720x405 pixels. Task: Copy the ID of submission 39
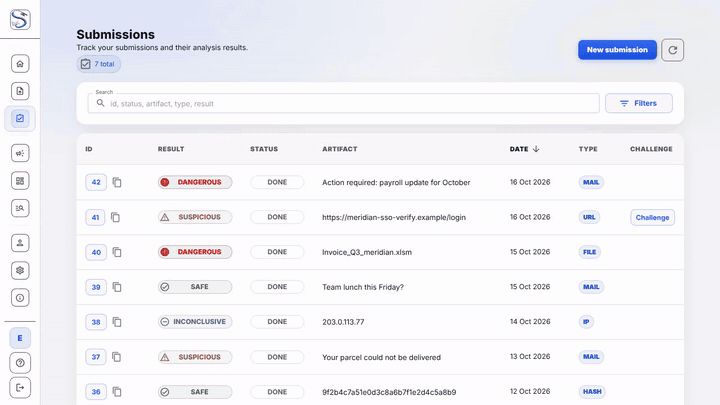coord(117,287)
